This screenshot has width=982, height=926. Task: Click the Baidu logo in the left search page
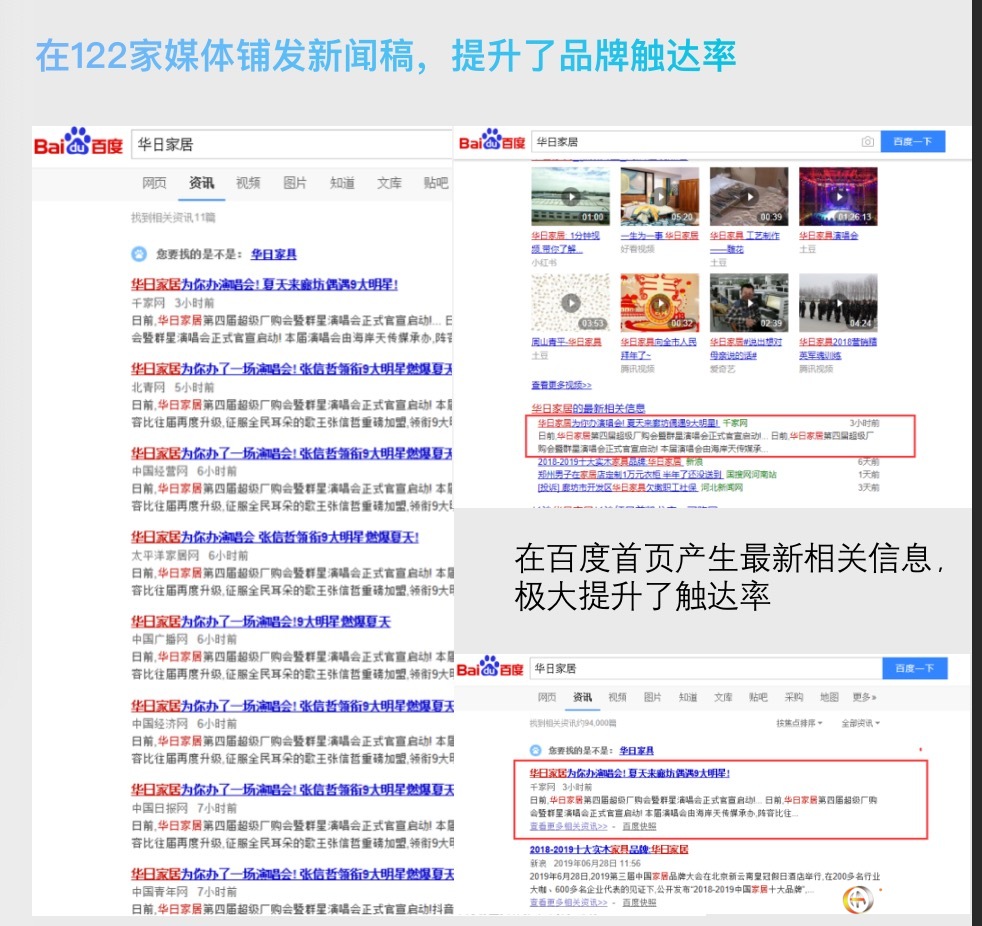tap(78, 142)
